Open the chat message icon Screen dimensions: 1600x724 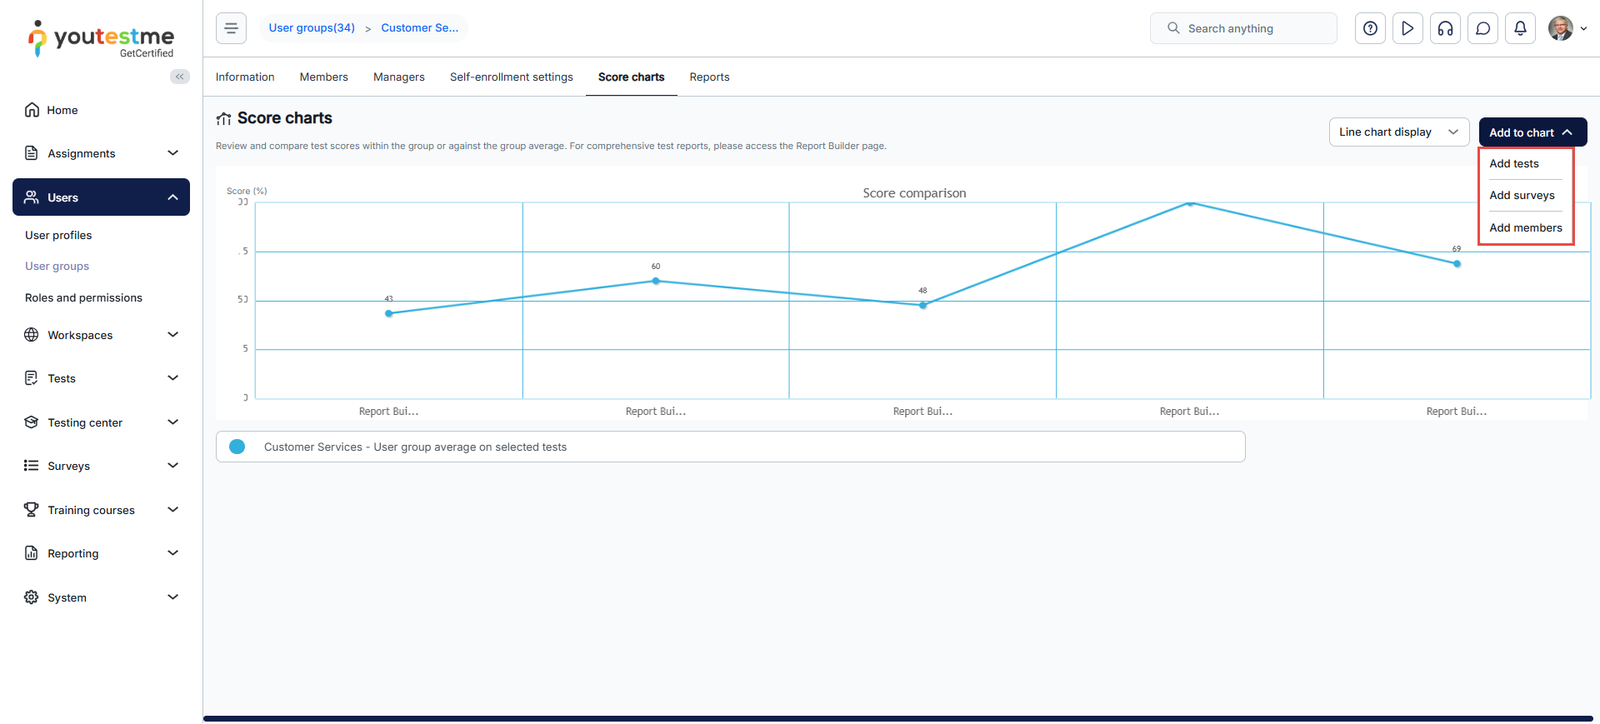click(x=1483, y=28)
